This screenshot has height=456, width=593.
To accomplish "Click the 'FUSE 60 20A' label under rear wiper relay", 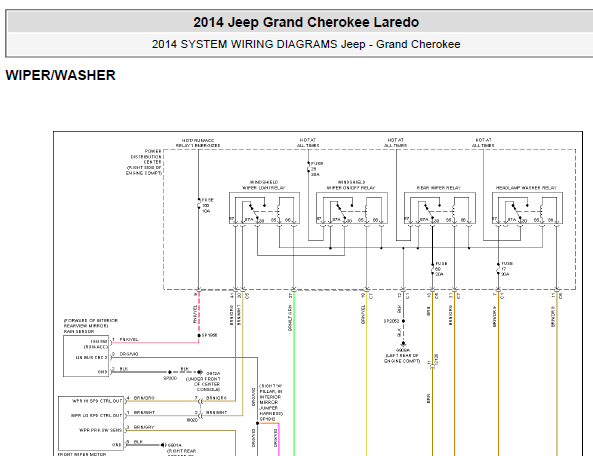I will 441,268.
